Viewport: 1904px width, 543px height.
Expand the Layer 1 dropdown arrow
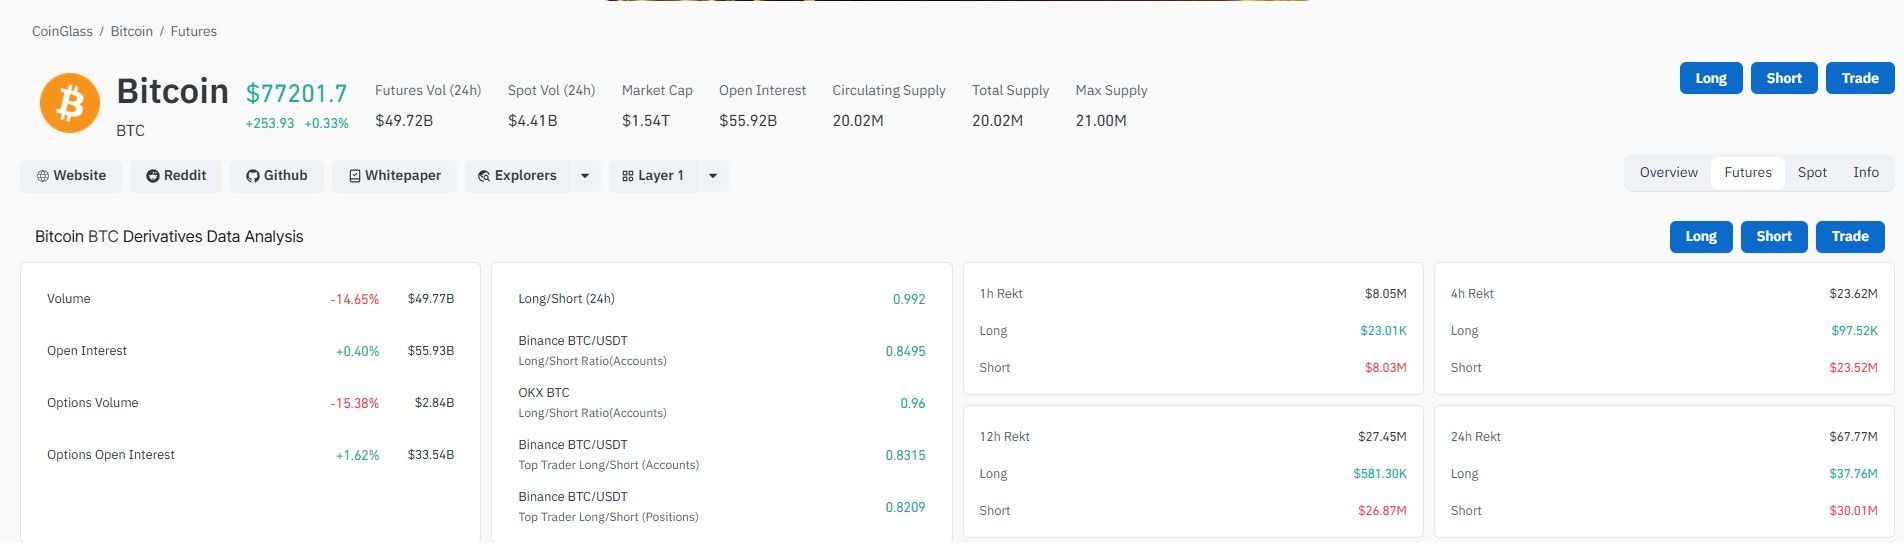click(713, 176)
